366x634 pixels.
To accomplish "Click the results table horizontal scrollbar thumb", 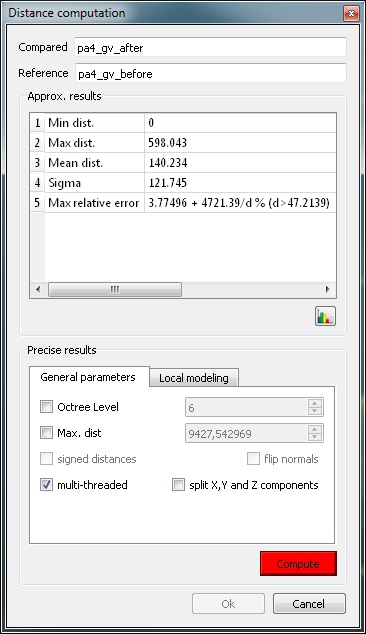I will (115, 289).
